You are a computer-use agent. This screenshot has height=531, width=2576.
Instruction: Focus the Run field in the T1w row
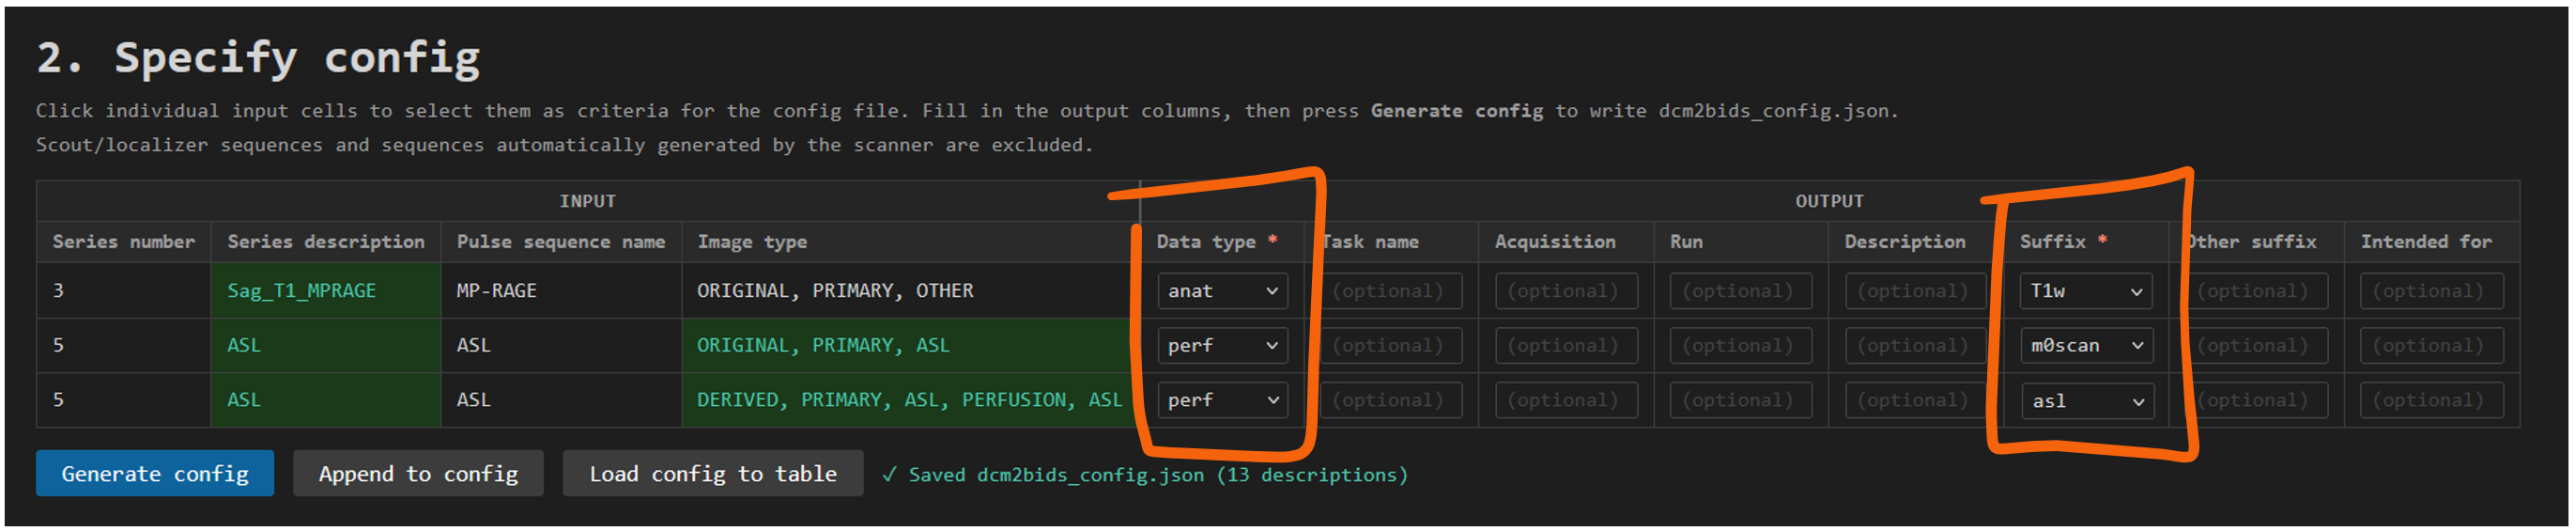pos(1740,291)
